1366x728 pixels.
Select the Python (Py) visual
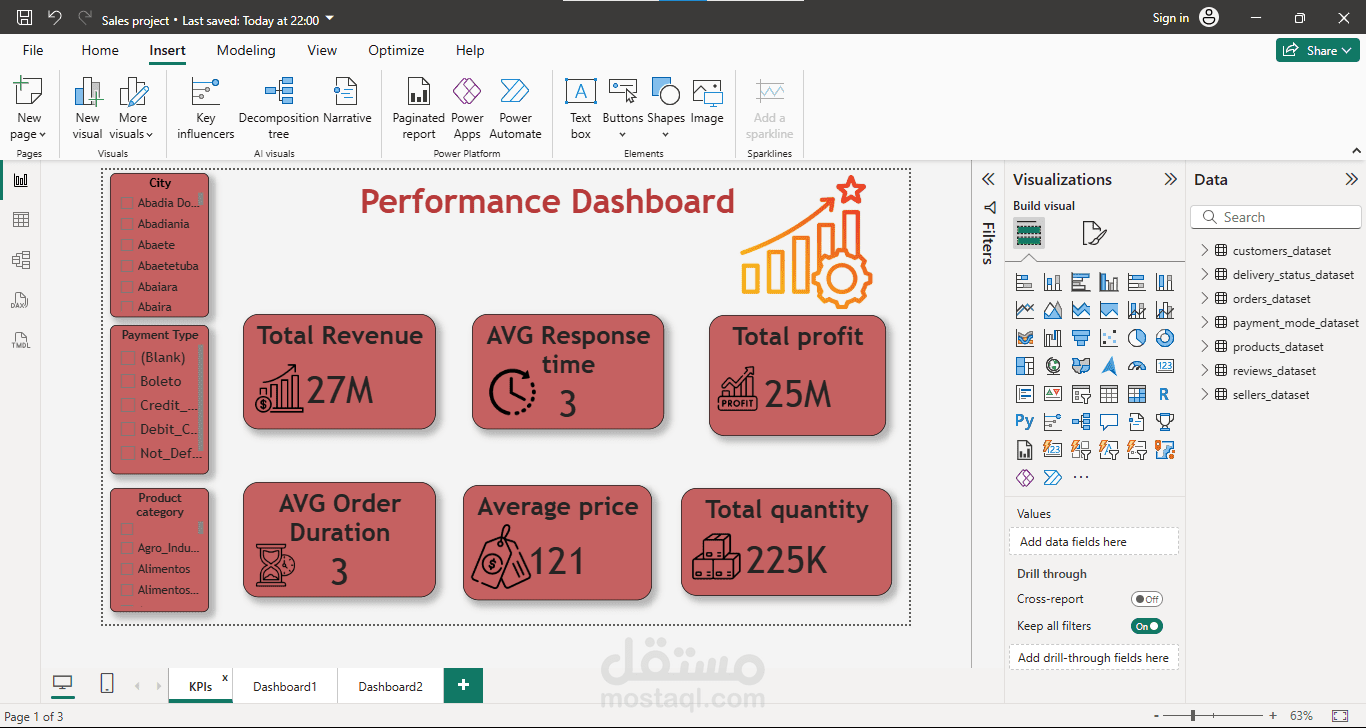pyautogui.click(x=1024, y=422)
